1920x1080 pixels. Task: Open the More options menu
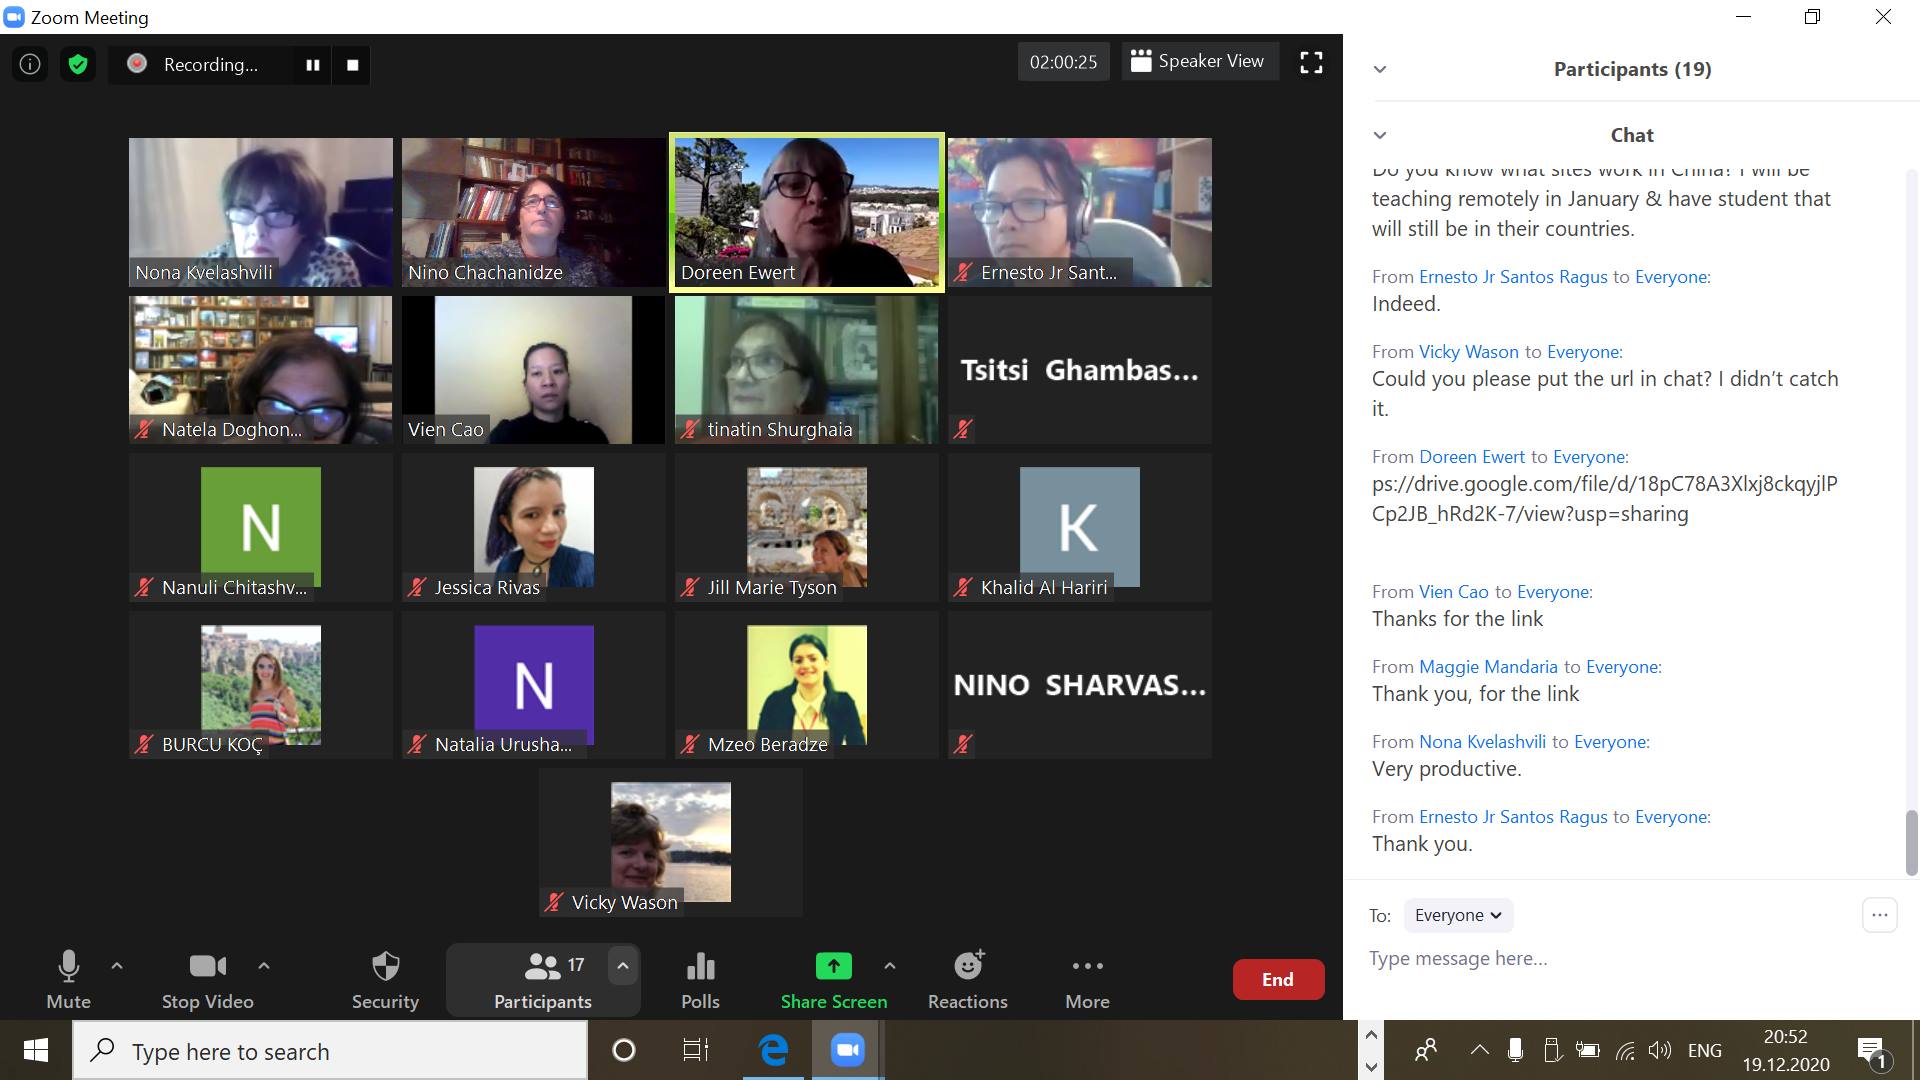point(1087,980)
